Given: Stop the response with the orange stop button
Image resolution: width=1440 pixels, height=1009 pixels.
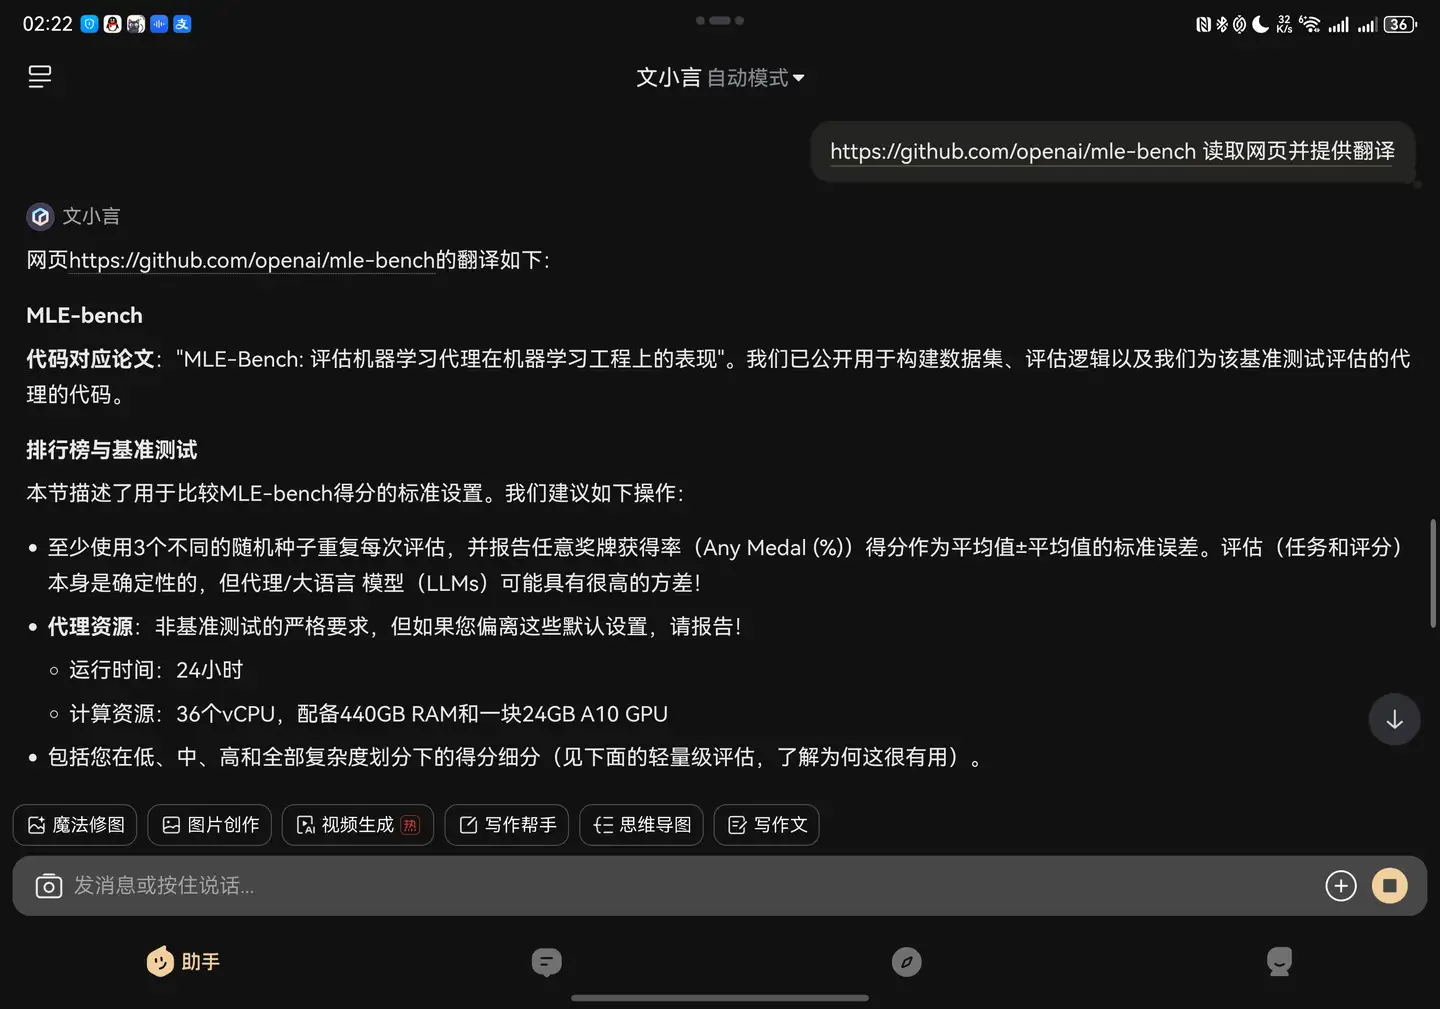Looking at the screenshot, I should point(1390,886).
